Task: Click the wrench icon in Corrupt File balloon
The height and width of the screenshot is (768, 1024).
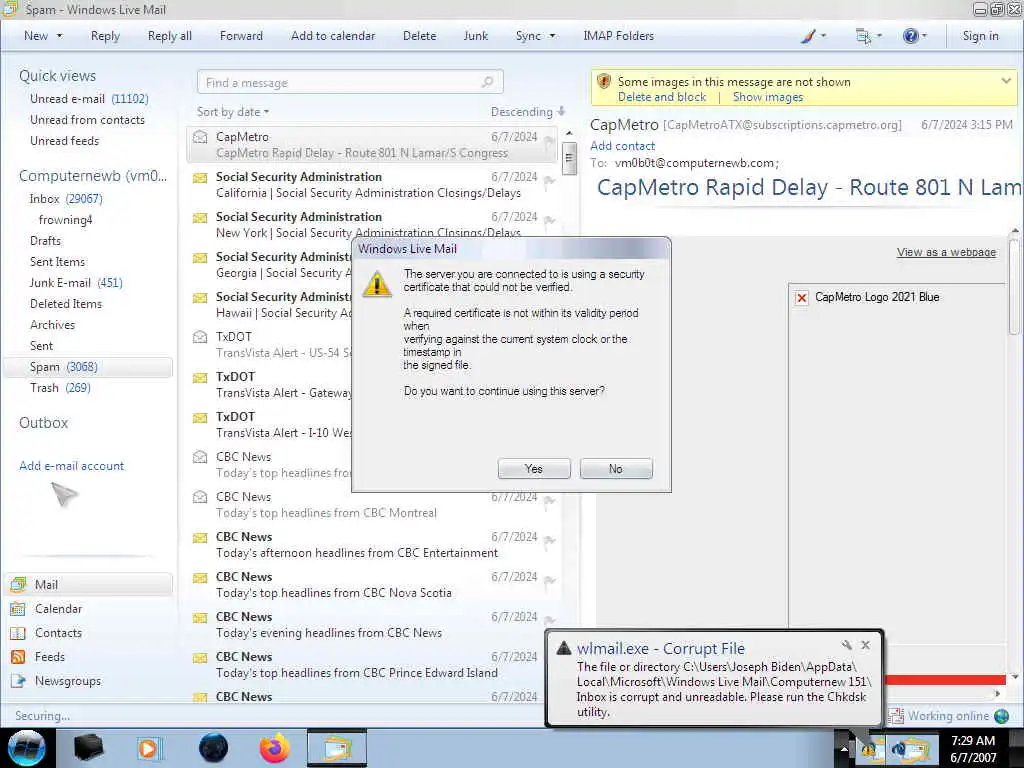Action: coord(847,645)
